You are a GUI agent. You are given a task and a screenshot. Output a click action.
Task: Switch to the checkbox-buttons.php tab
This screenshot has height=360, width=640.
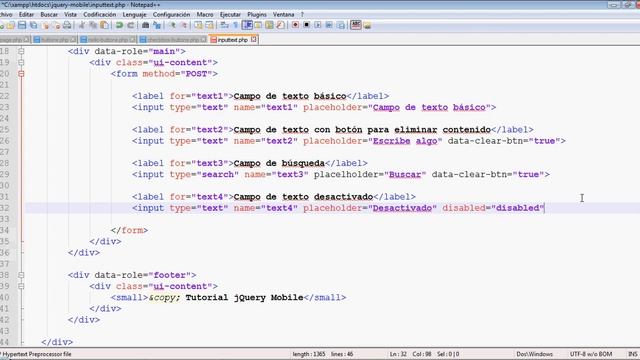coord(173,40)
